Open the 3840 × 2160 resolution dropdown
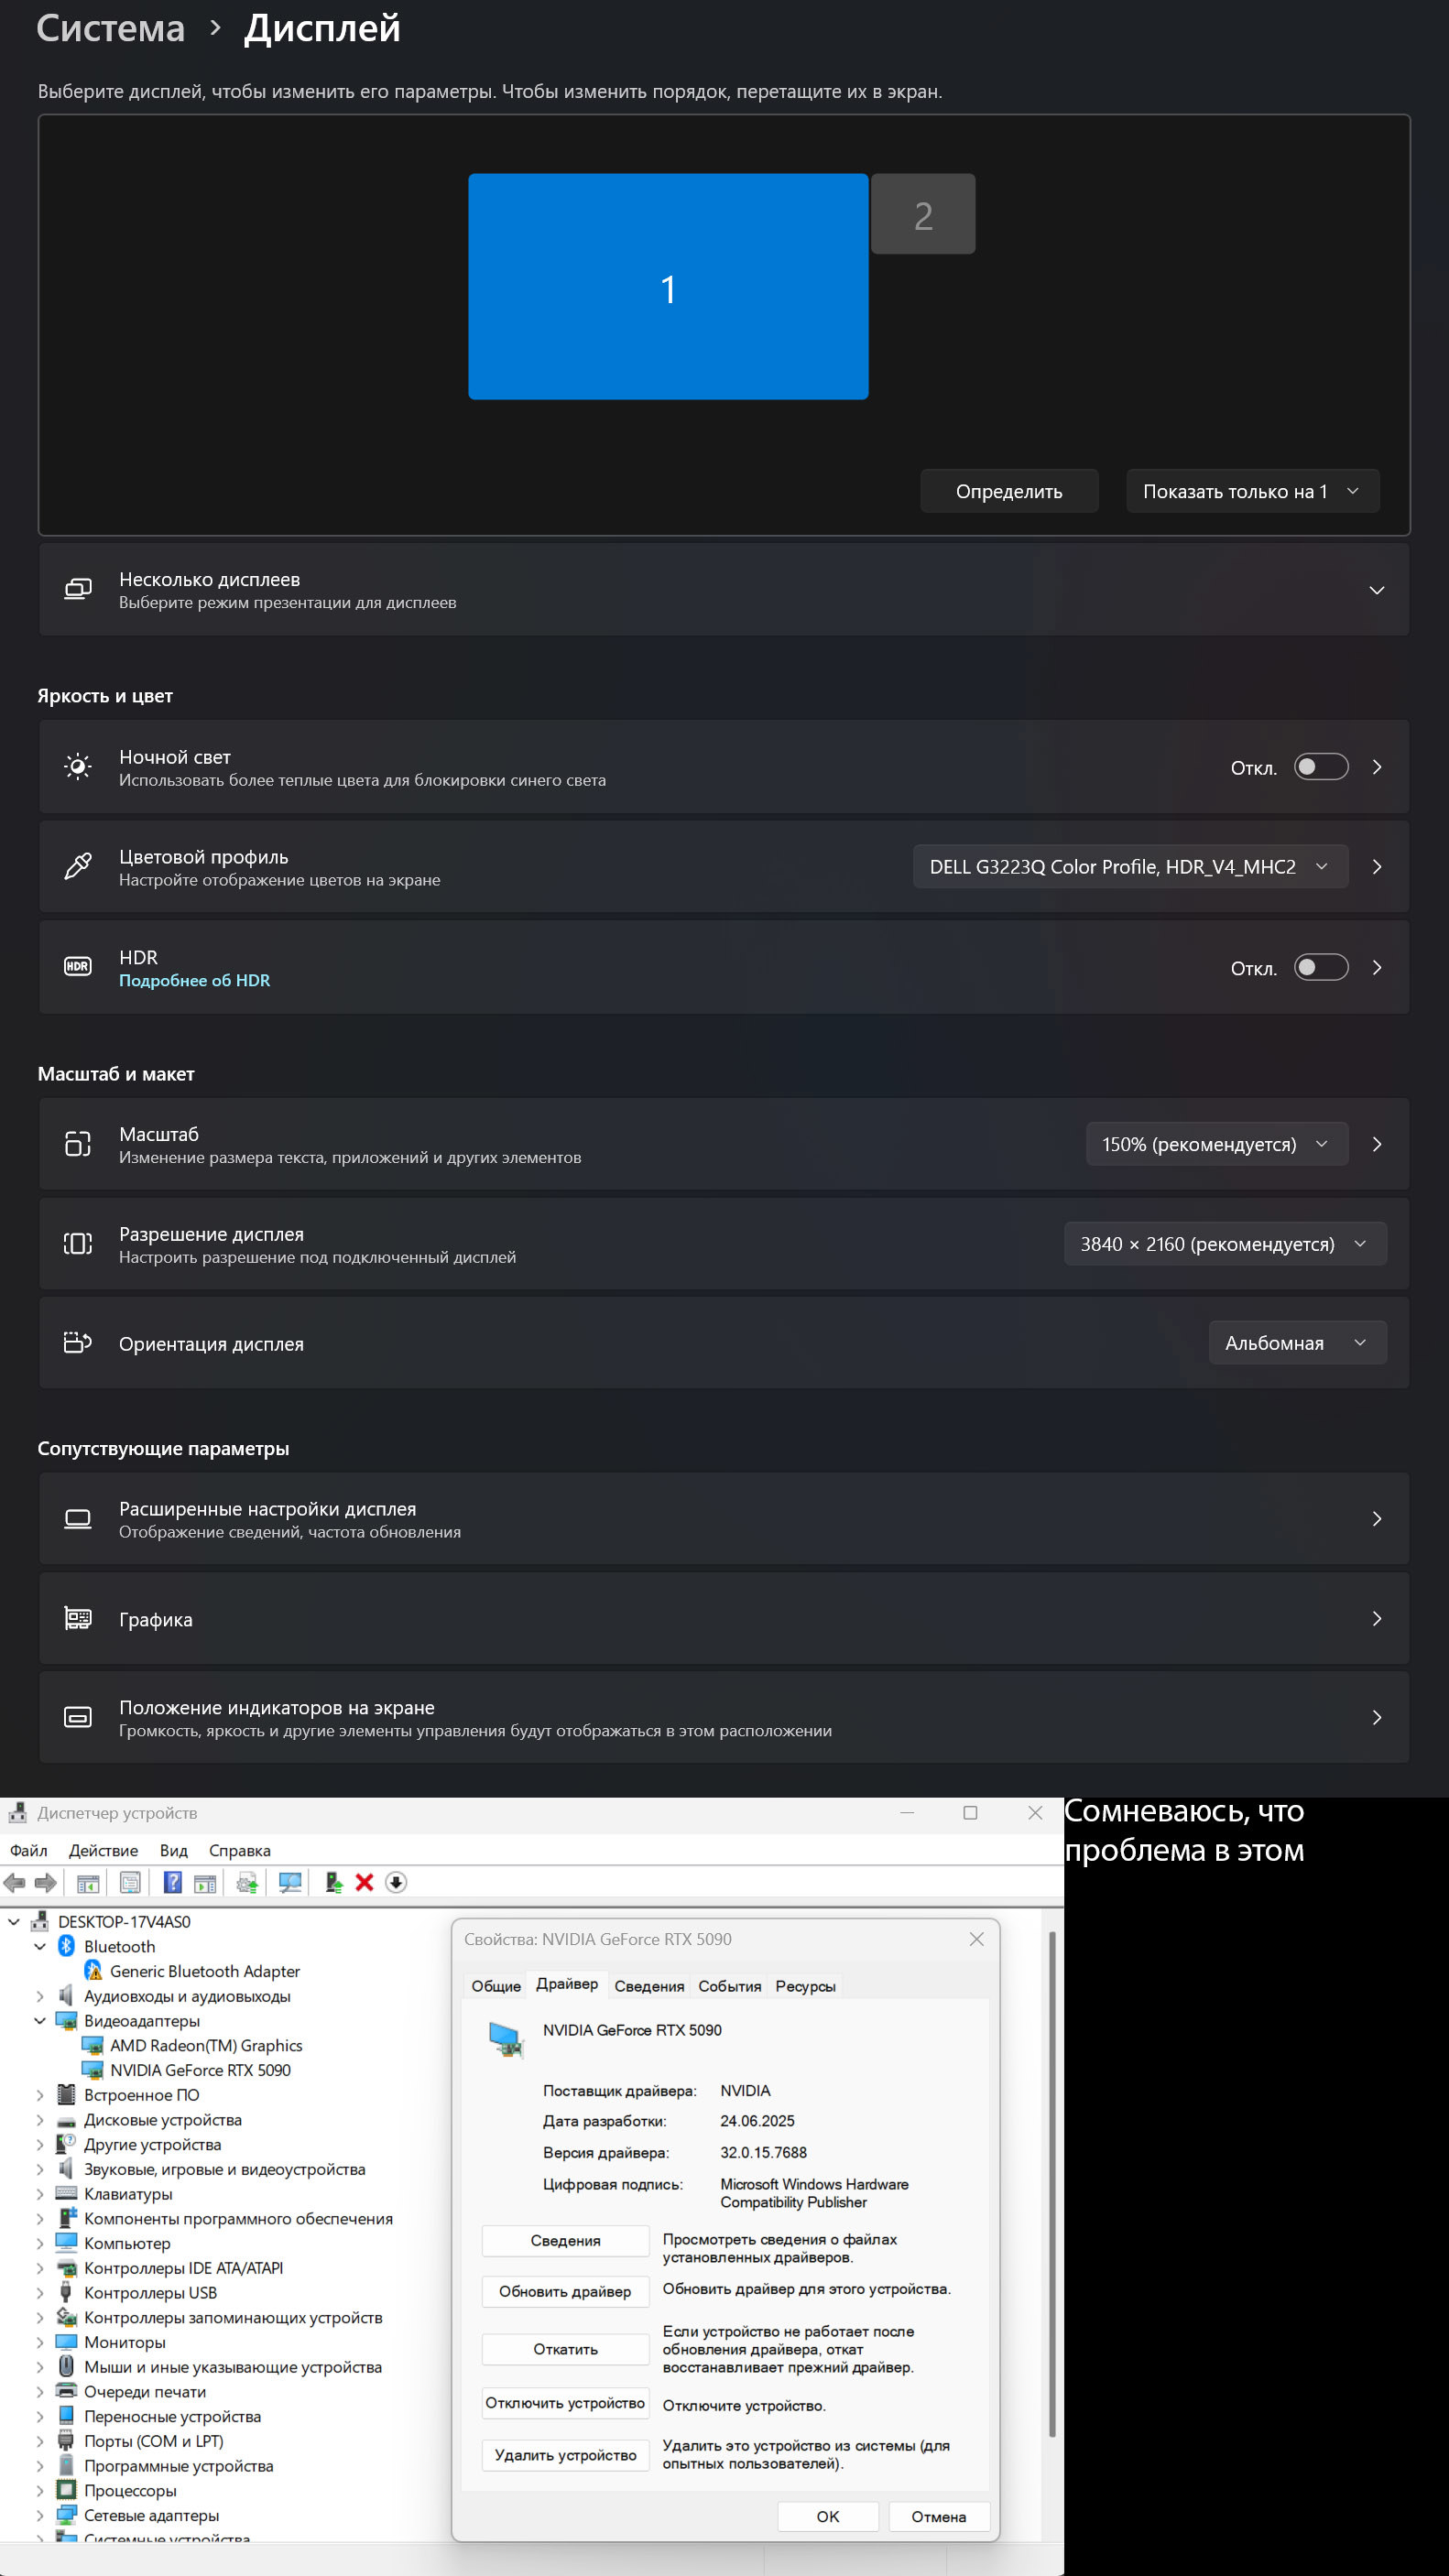Screen dimensions: 1449x2576 1225,1244
